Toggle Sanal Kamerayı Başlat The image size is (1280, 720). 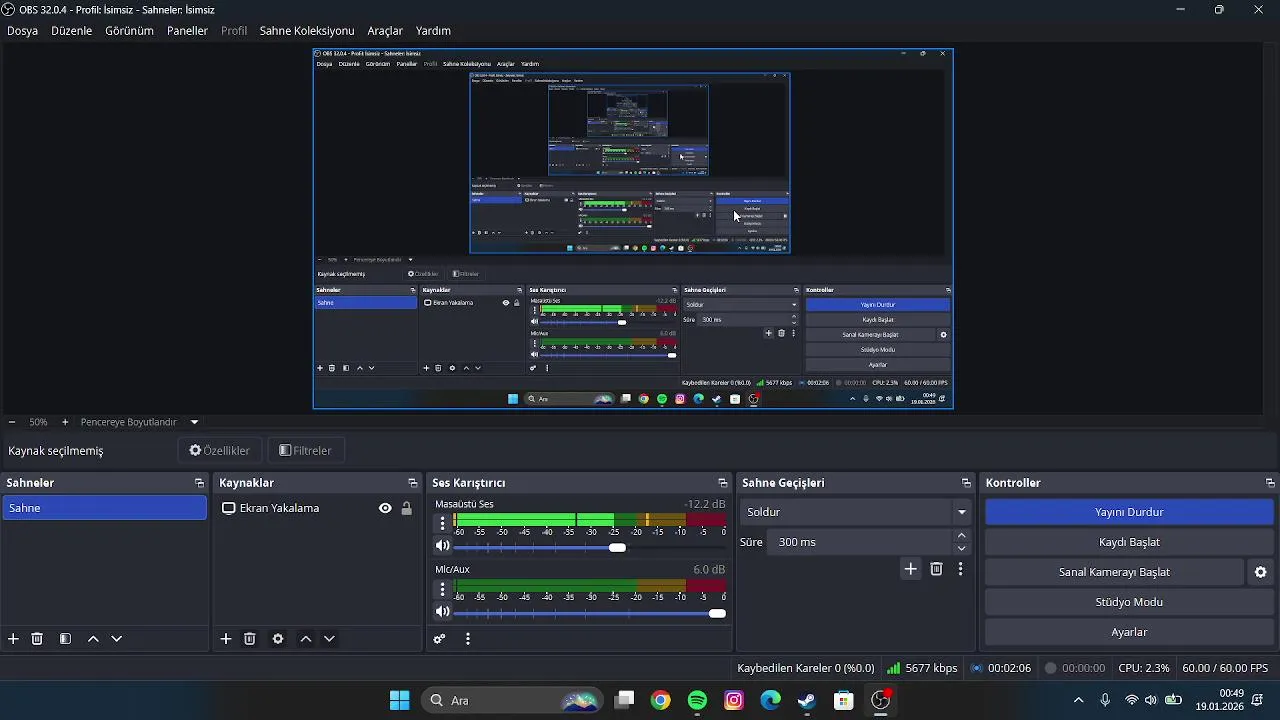pos(1114,572)
